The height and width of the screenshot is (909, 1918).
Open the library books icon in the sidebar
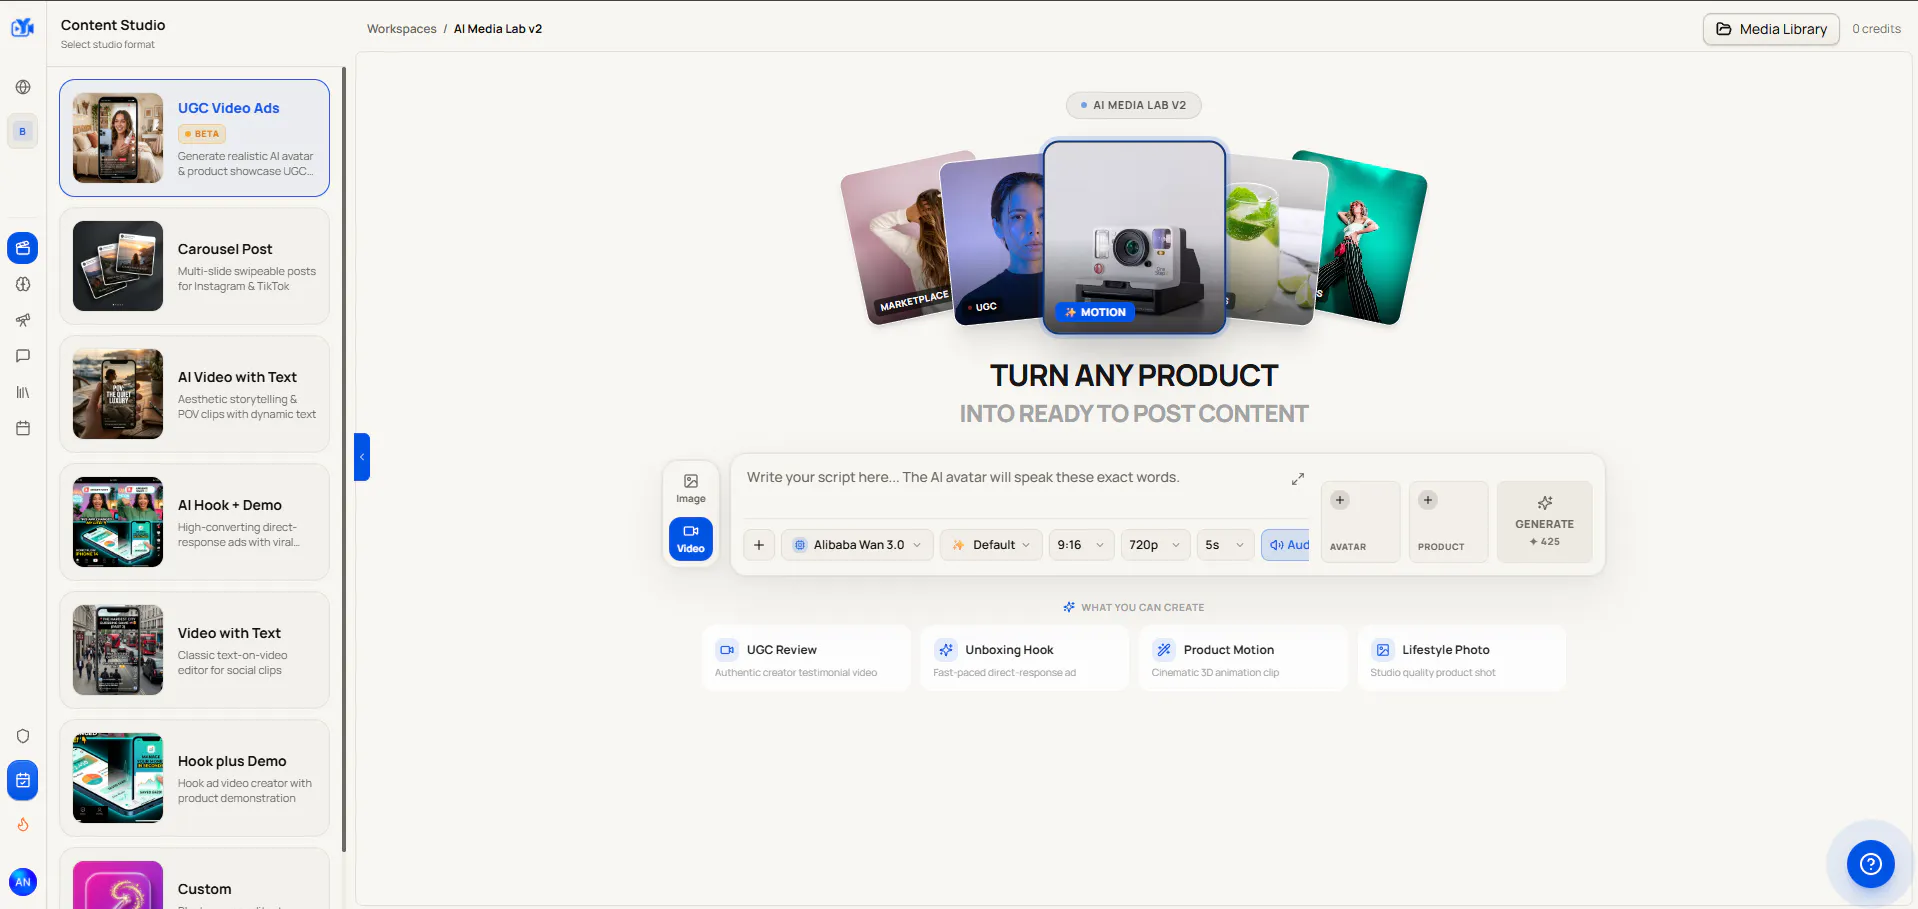(x=23, y=392)
